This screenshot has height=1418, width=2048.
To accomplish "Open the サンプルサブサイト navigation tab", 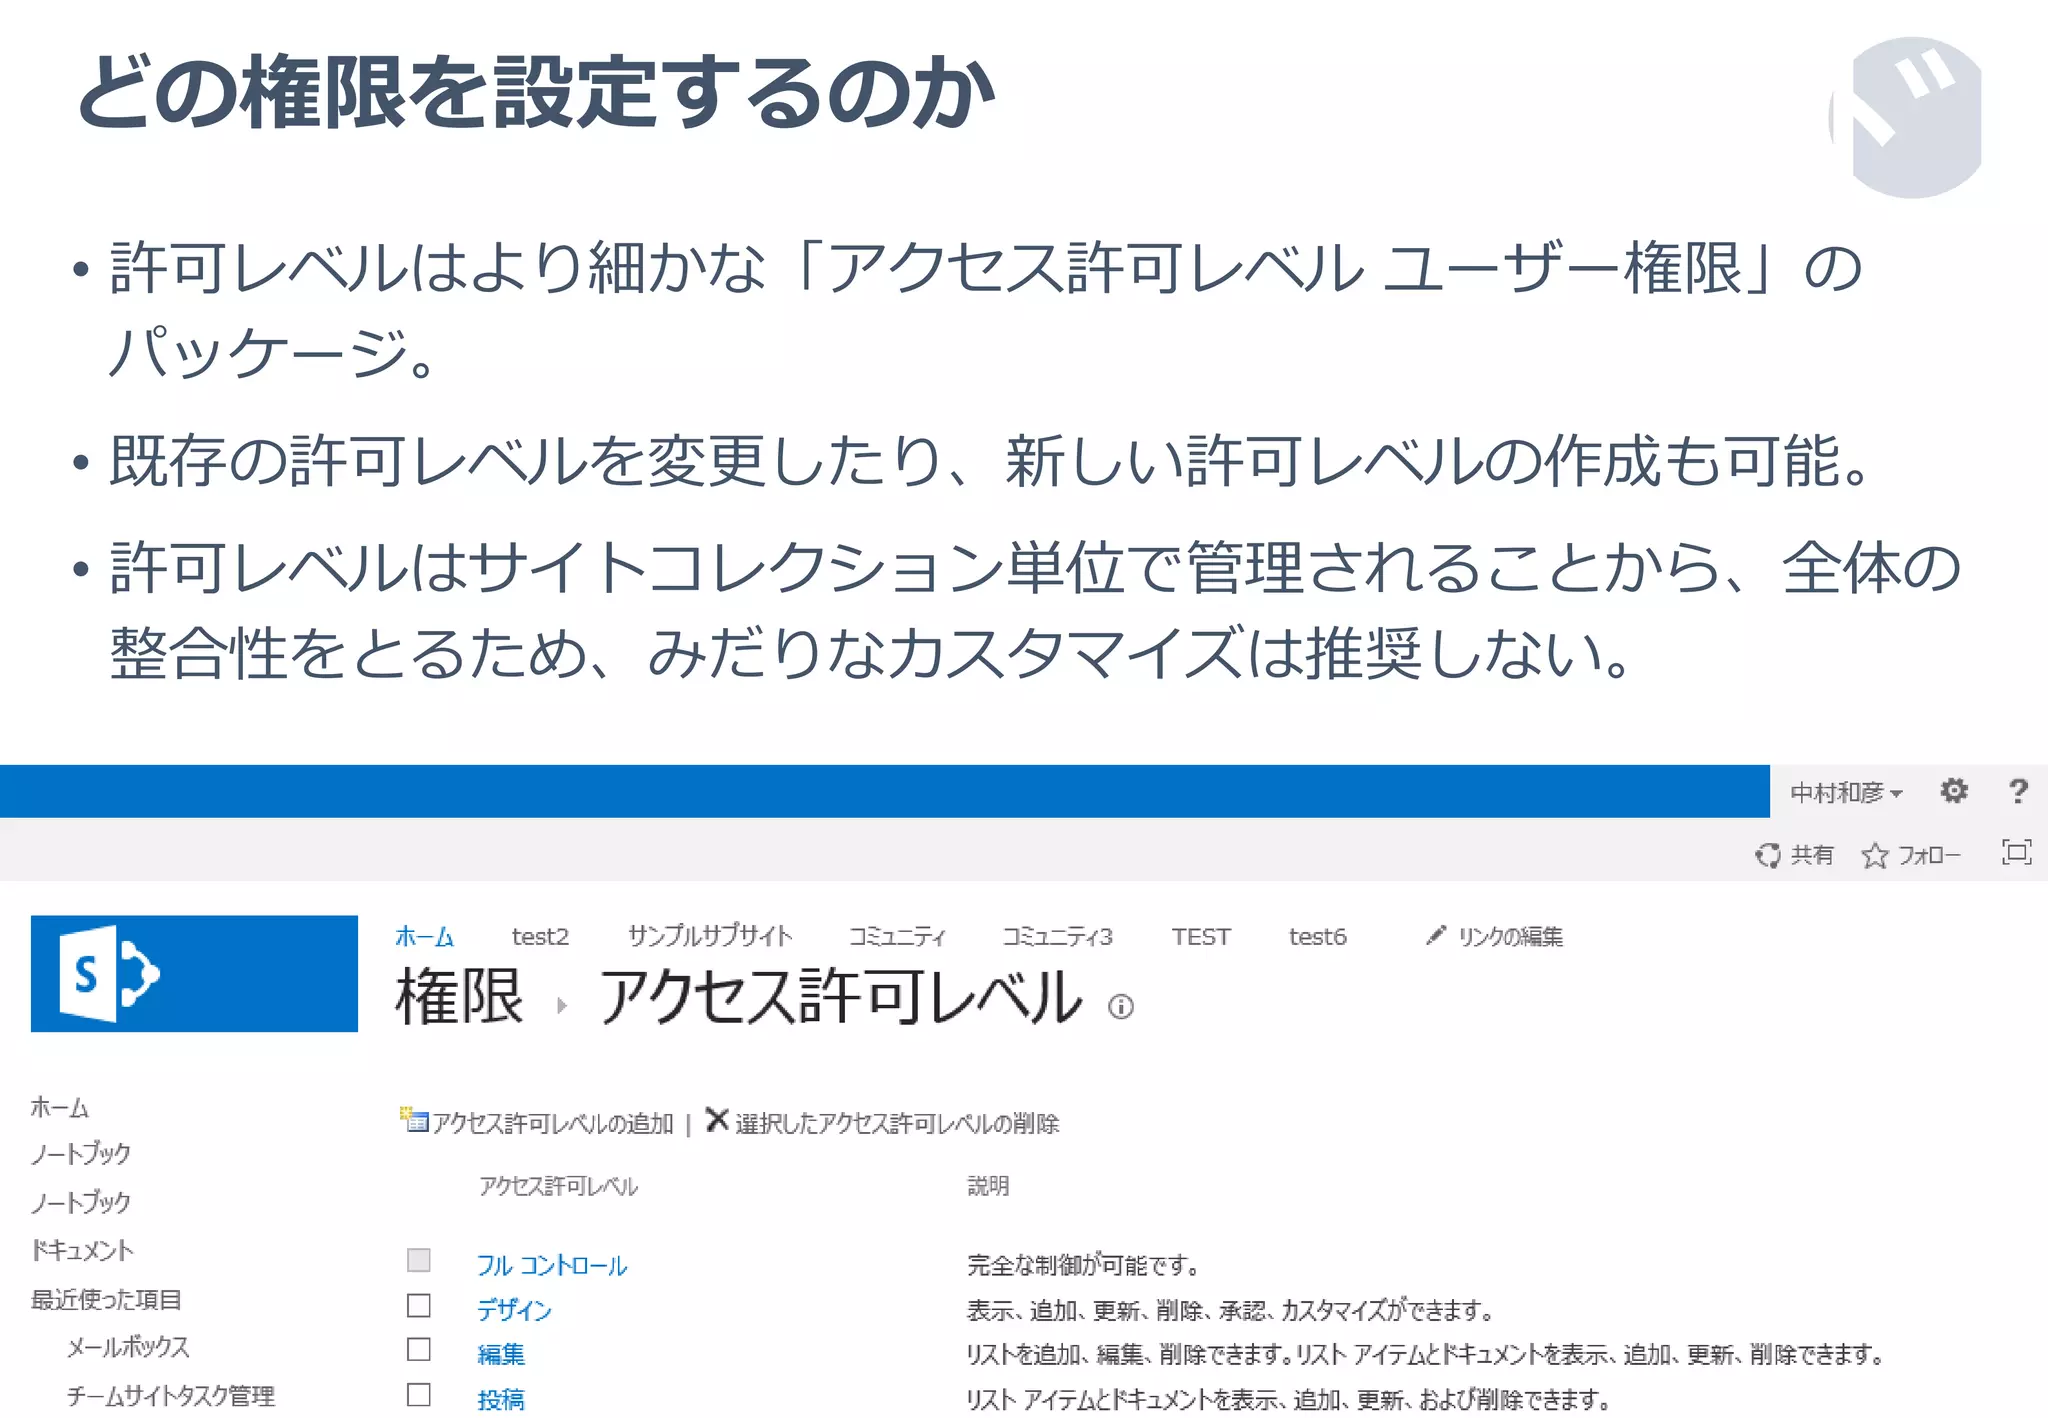I will pos(710,937).
